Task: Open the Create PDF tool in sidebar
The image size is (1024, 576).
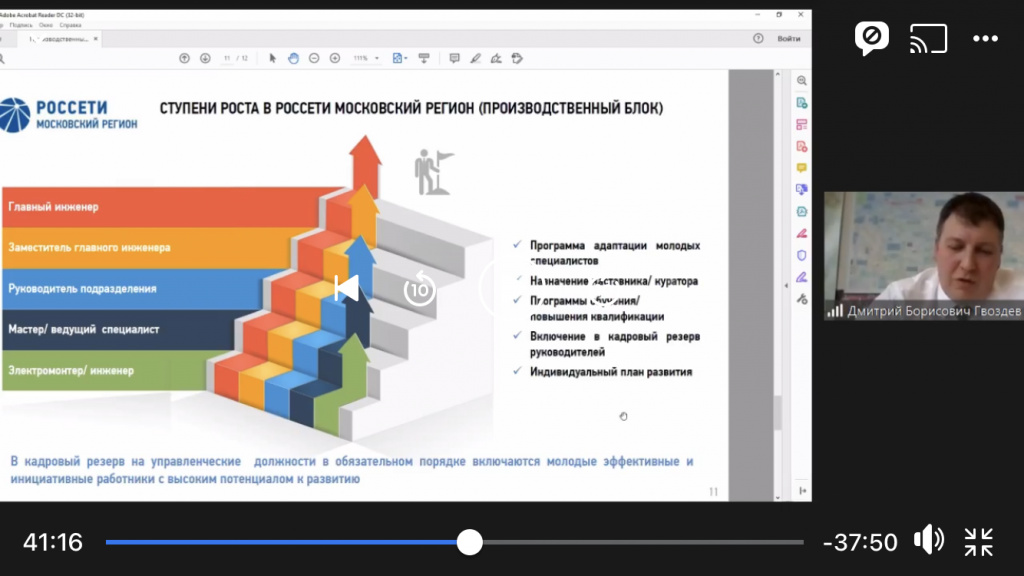Action: tap(801, 103)
